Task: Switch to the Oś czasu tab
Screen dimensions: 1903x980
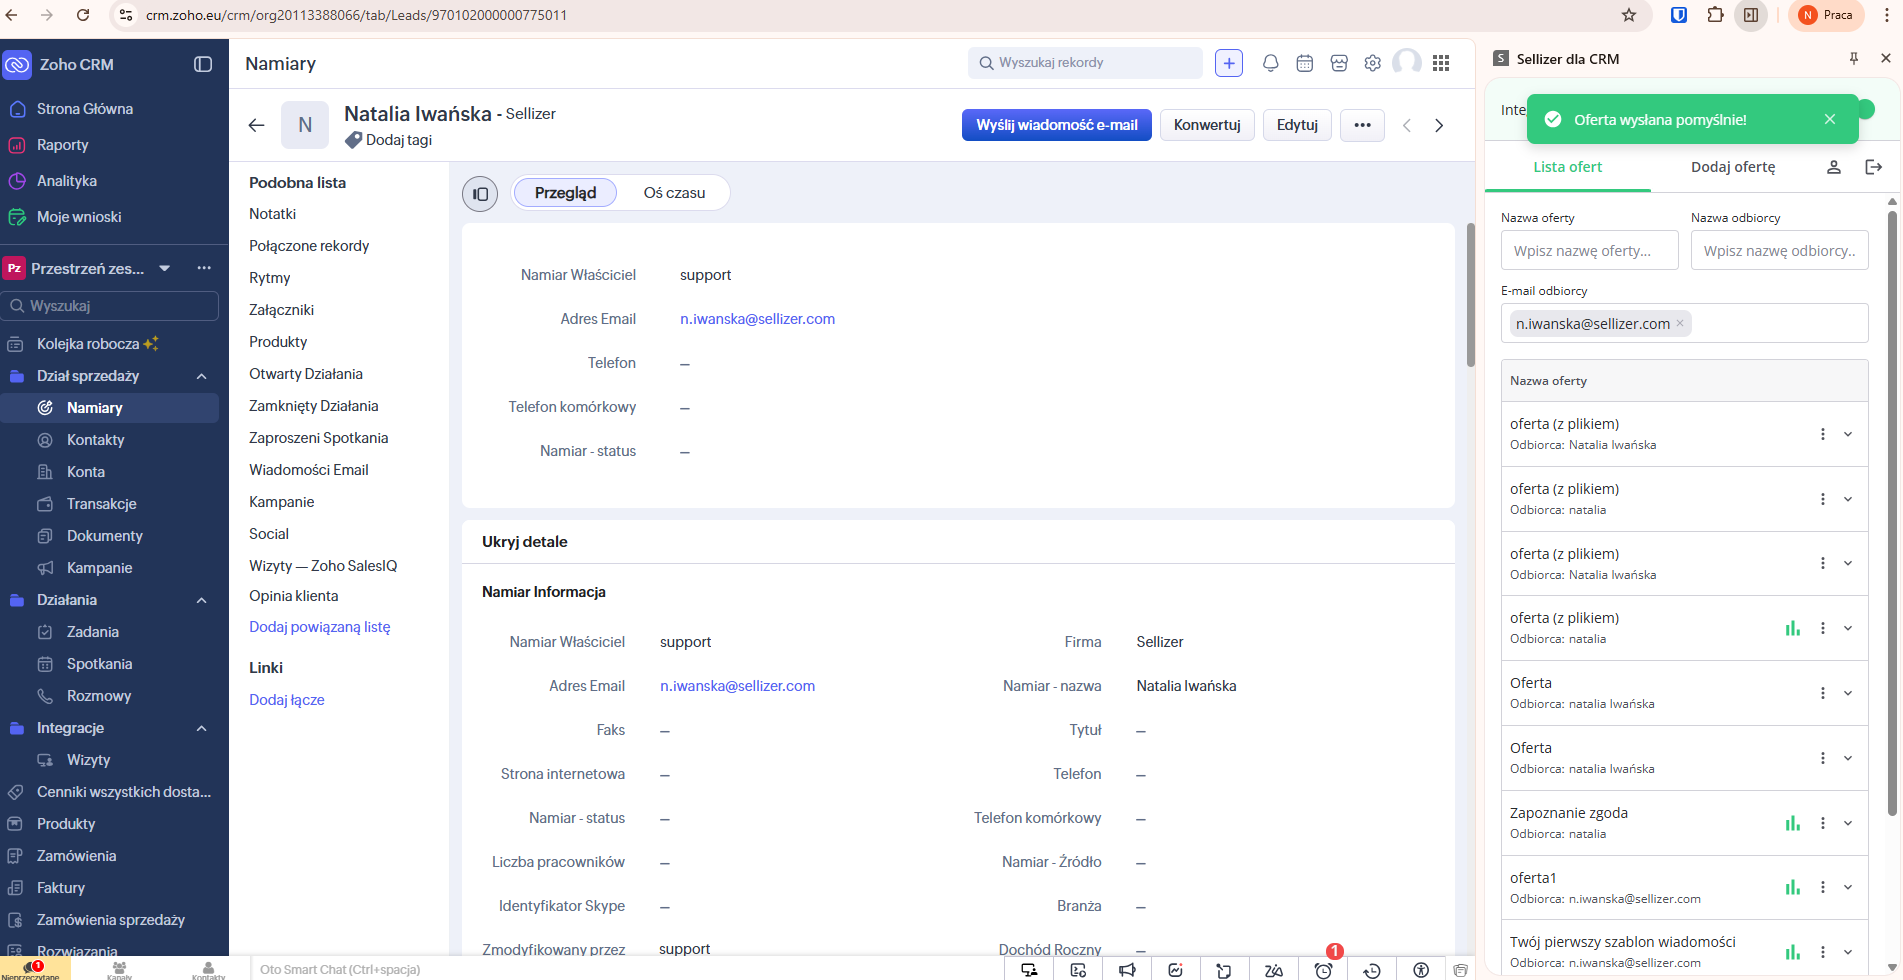Action: pos(673,193)
